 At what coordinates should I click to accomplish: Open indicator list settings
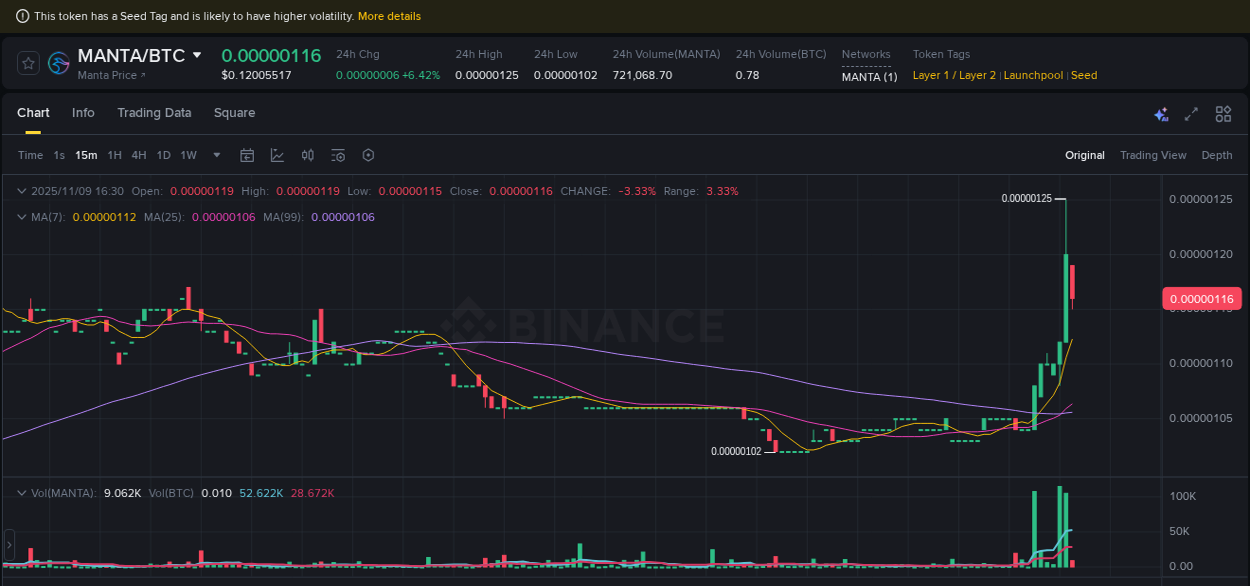click(x=338, y=155)
